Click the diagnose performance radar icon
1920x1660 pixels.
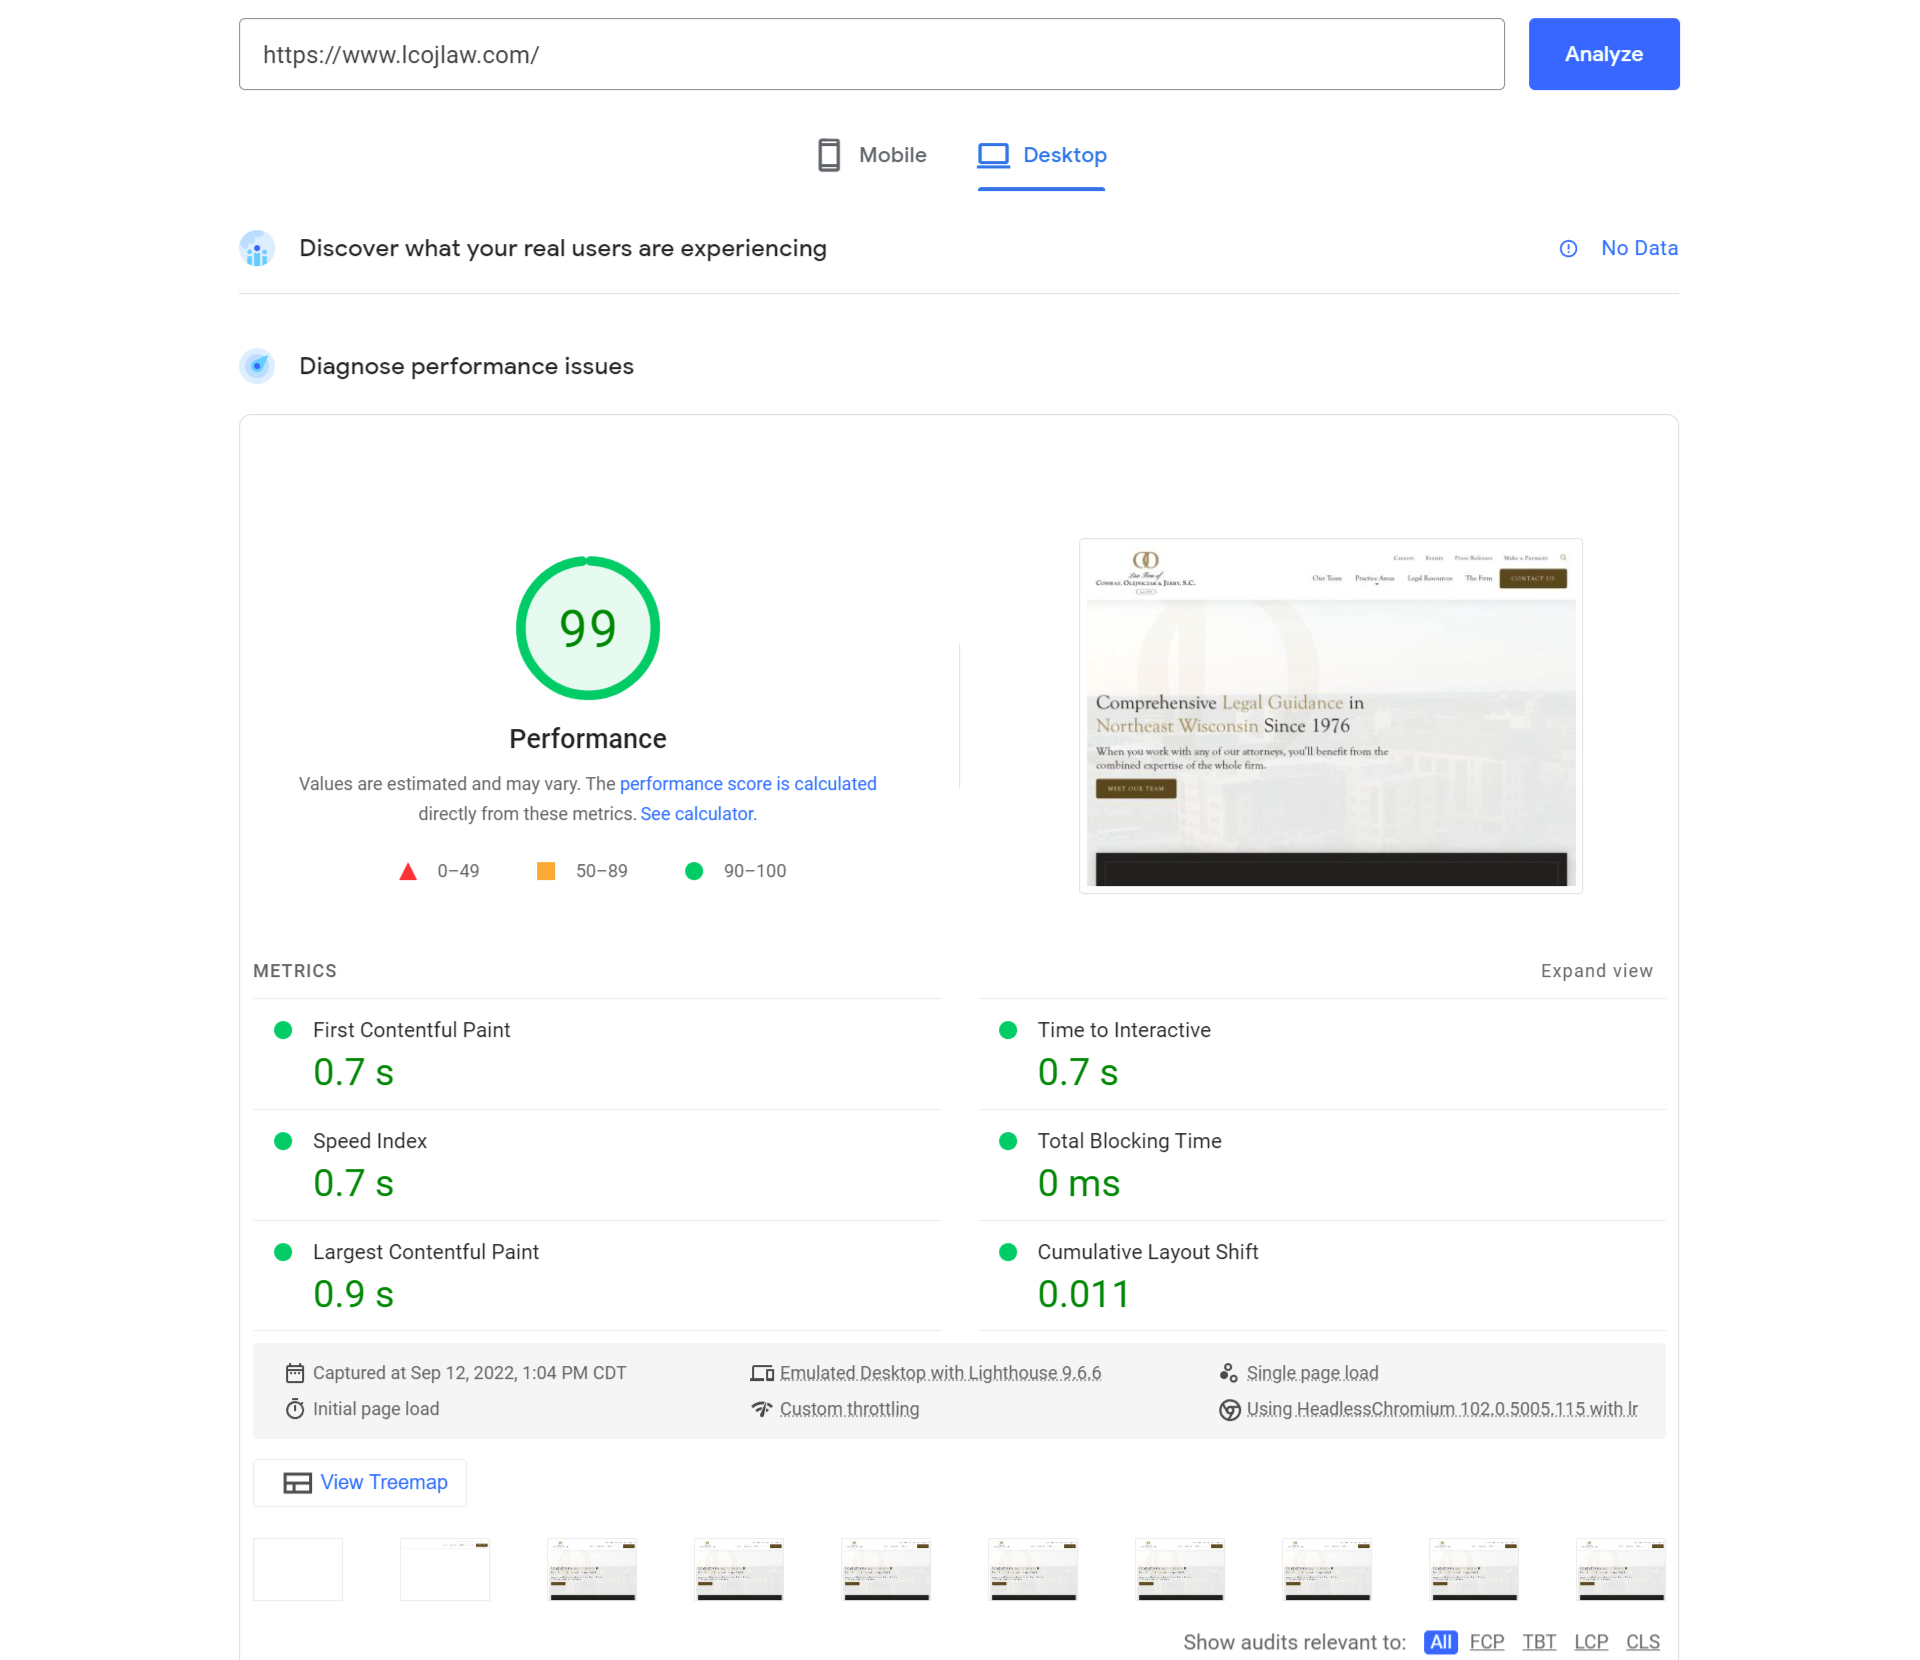[x=257, y=366]
